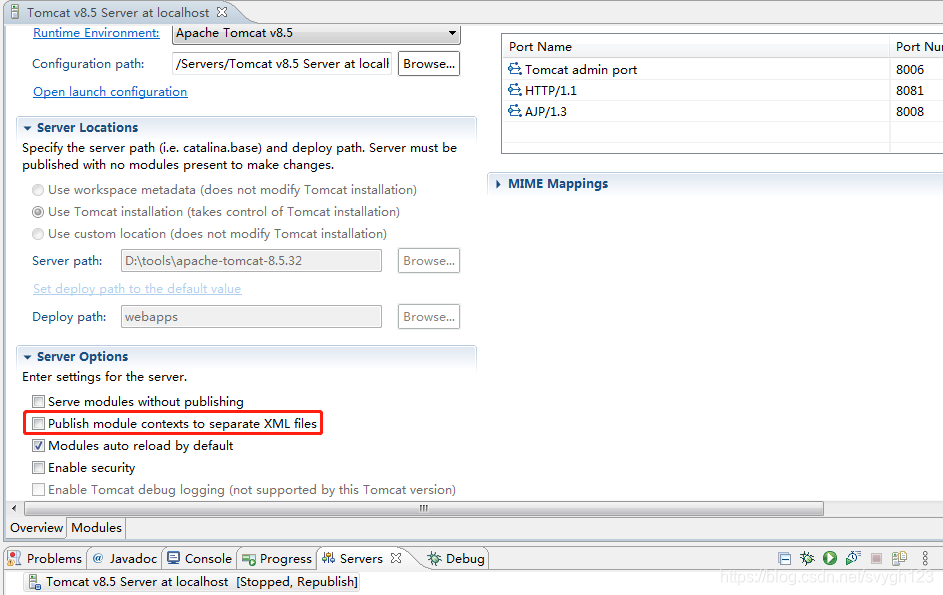Select Use workspace metadata radio button
Screen dimensions: 943x595
coord(38,190)
